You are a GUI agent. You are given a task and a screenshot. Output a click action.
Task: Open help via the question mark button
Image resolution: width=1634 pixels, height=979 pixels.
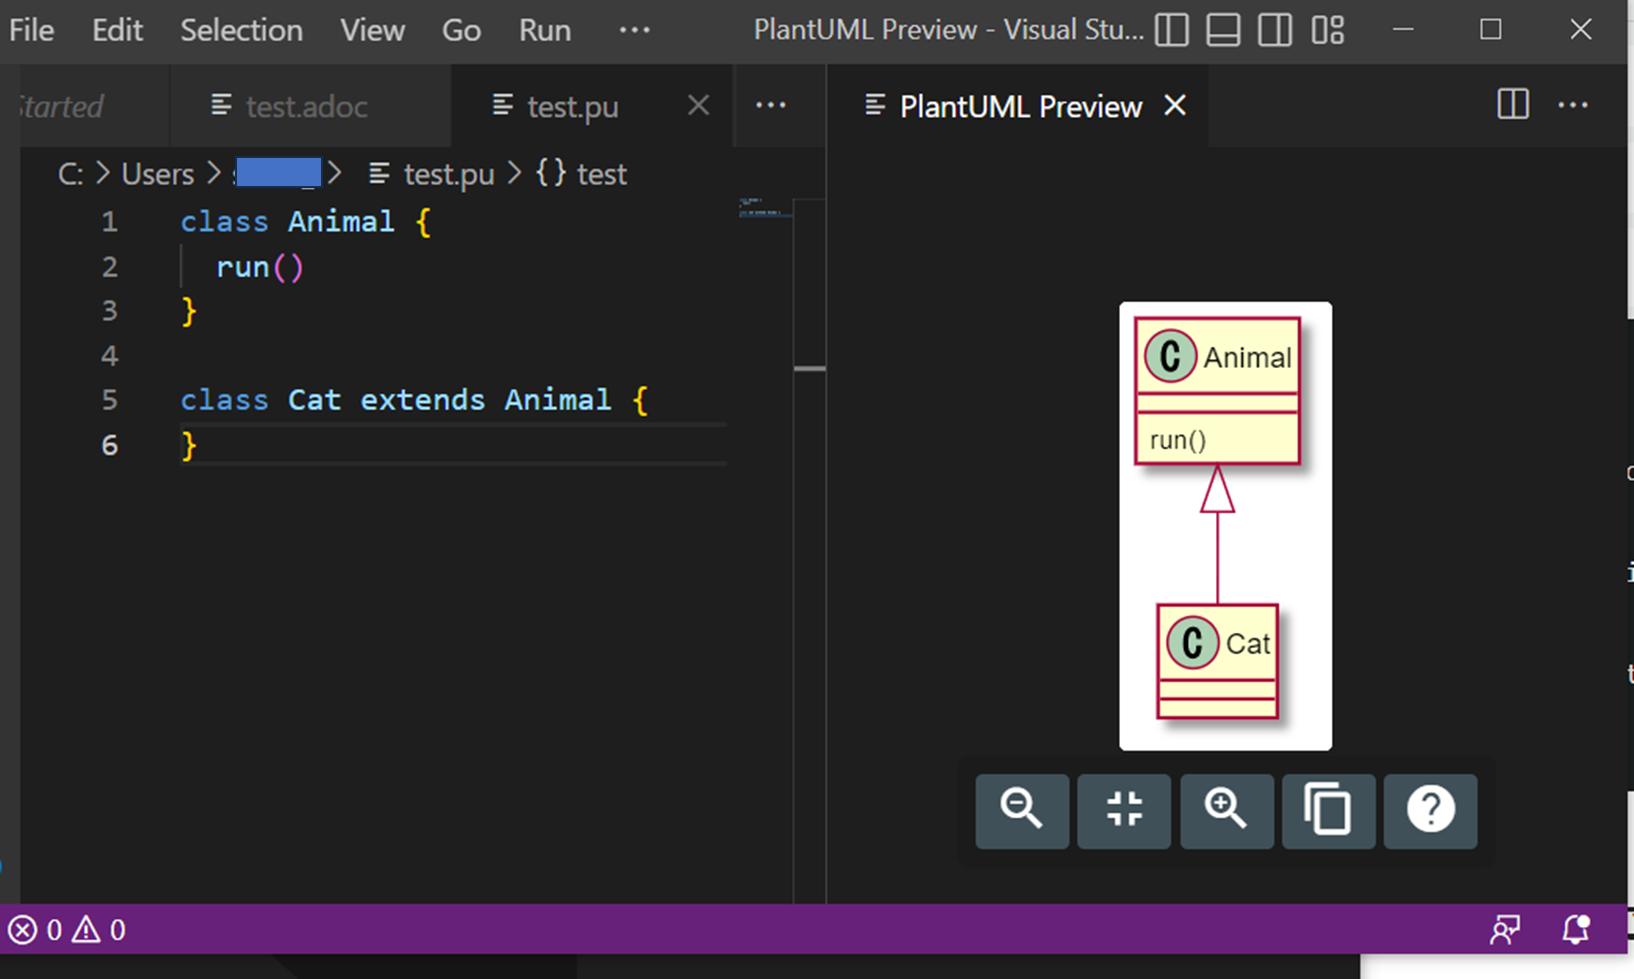pos(1430,810)
